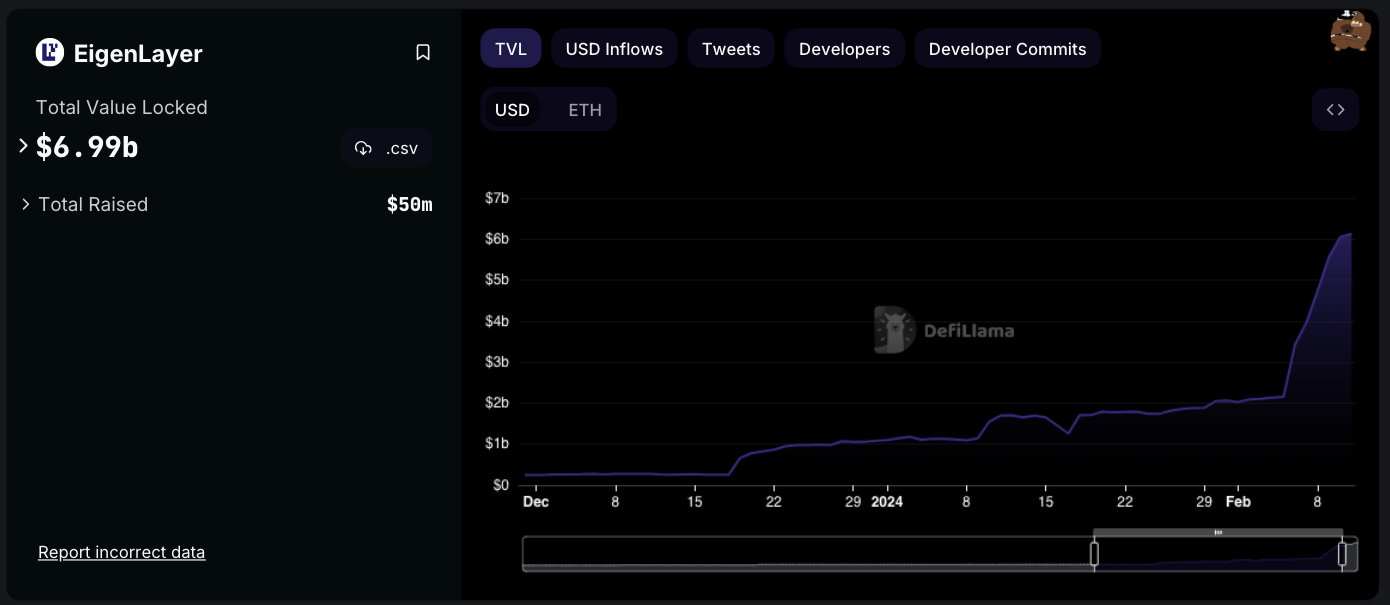Switch chart denomination to ETH

click(x=585, y=110)
